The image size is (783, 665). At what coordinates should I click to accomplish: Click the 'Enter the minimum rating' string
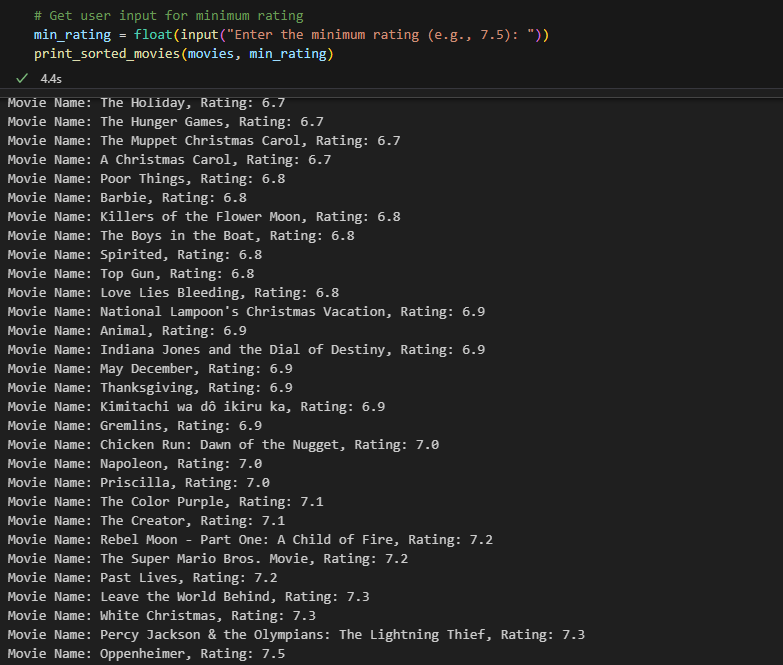(x=381, y=35)
